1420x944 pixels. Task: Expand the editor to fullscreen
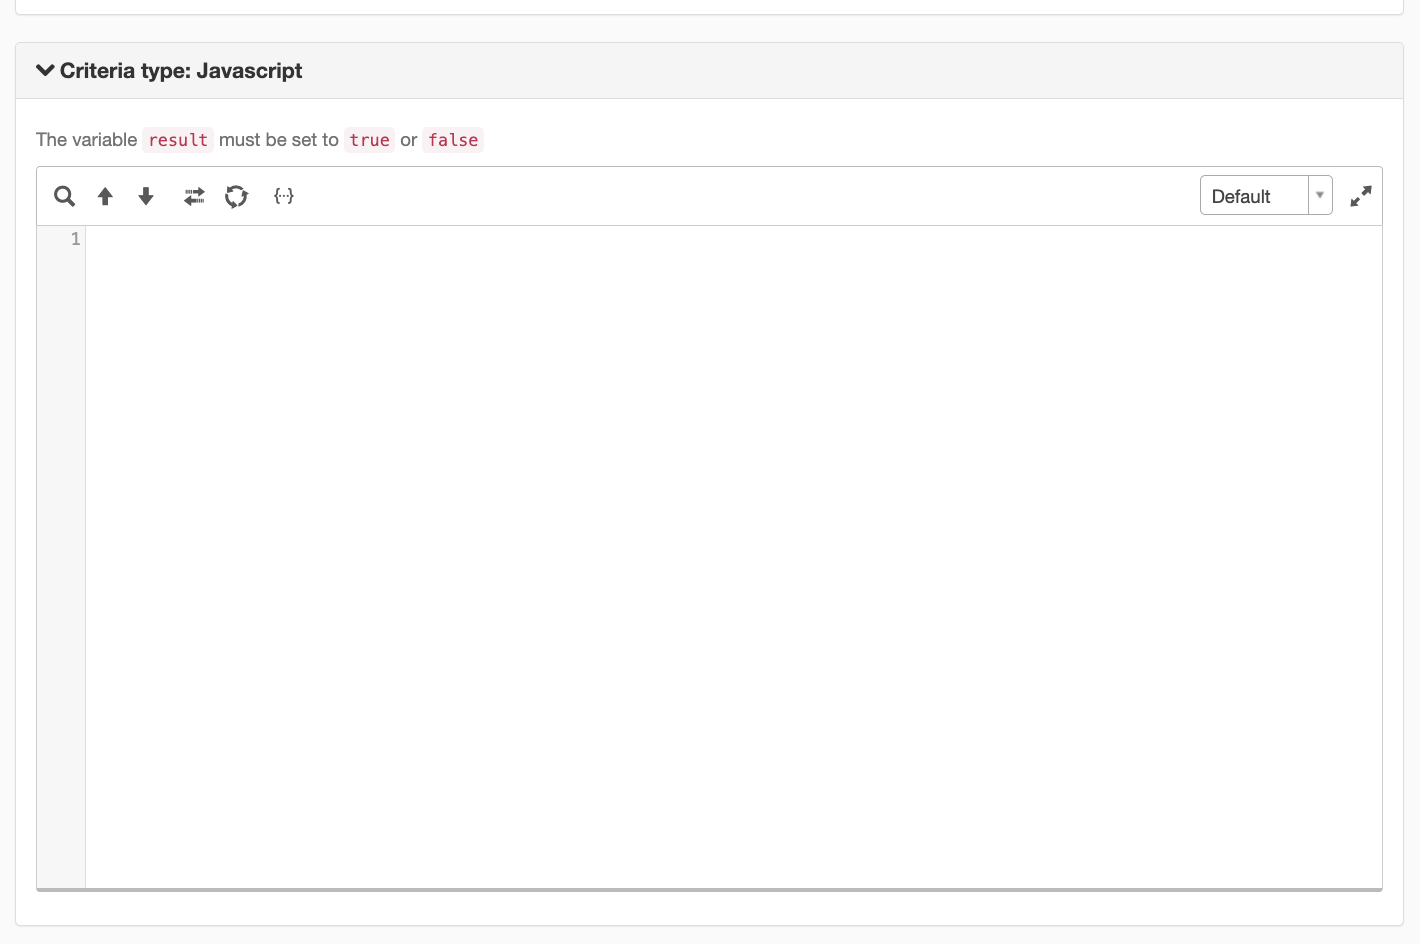(x=1361, y=196)
